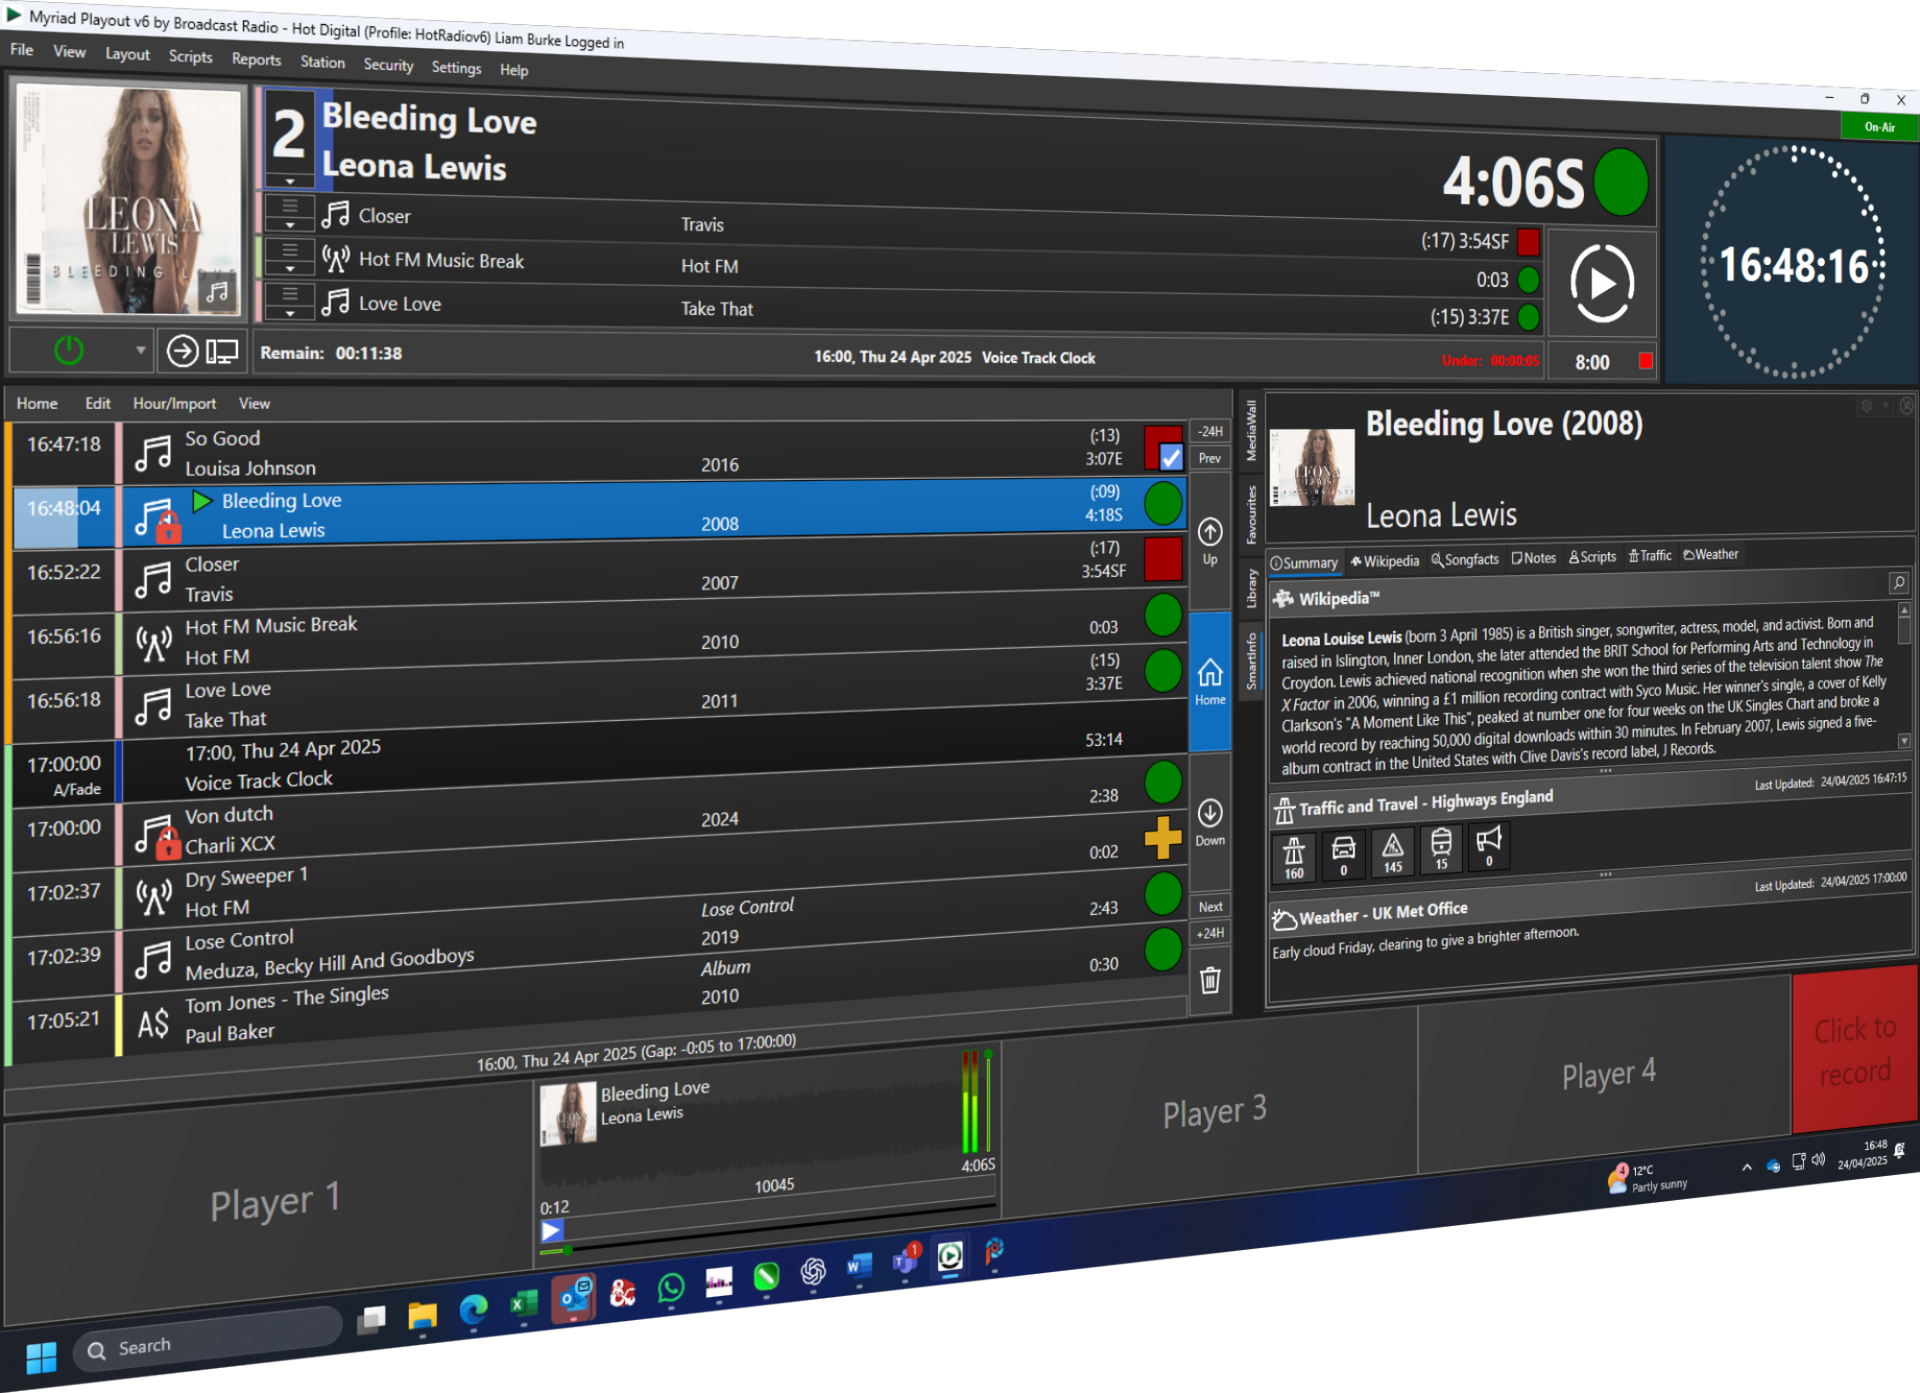Toggle the large green circle beside 4:06S
Image resolution: width=1920 pixels, height=1393 pixels.
1620,182
